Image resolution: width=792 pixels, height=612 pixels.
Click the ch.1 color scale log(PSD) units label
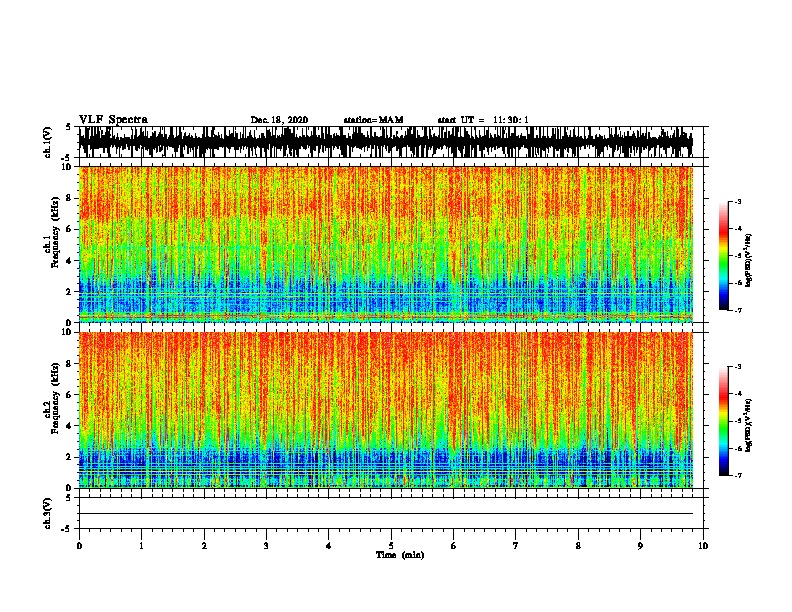749,261
